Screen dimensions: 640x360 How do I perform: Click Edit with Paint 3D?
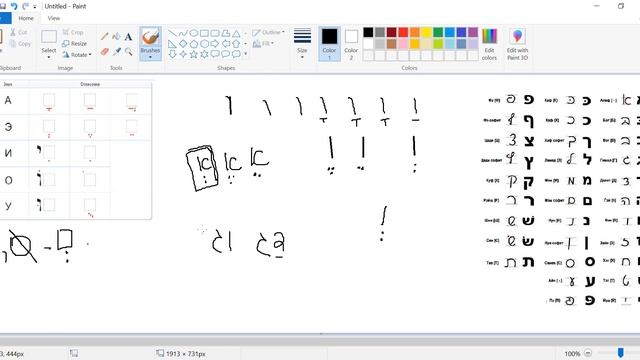pos(517,44)
